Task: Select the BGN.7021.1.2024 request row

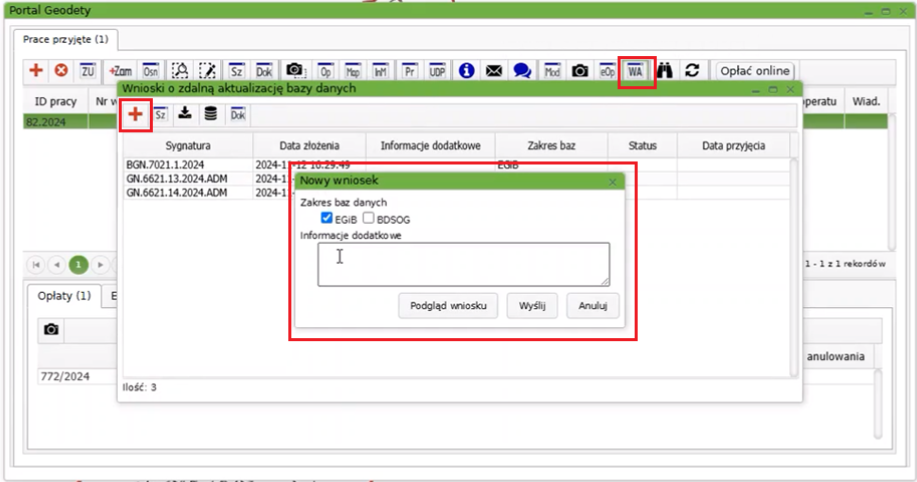Action: (164, 164)
